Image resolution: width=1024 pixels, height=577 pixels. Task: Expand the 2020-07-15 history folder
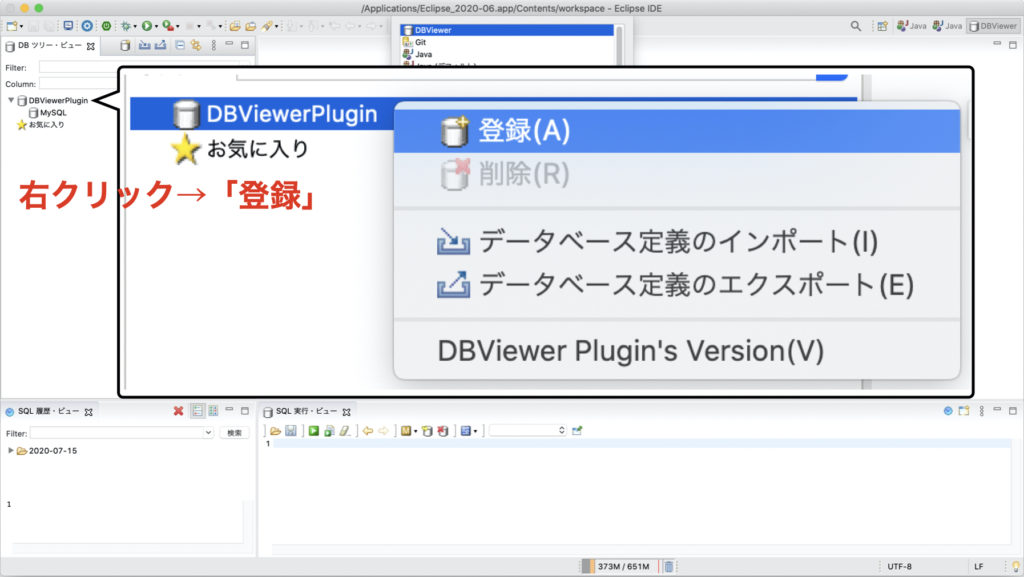(x=10, y=450)
